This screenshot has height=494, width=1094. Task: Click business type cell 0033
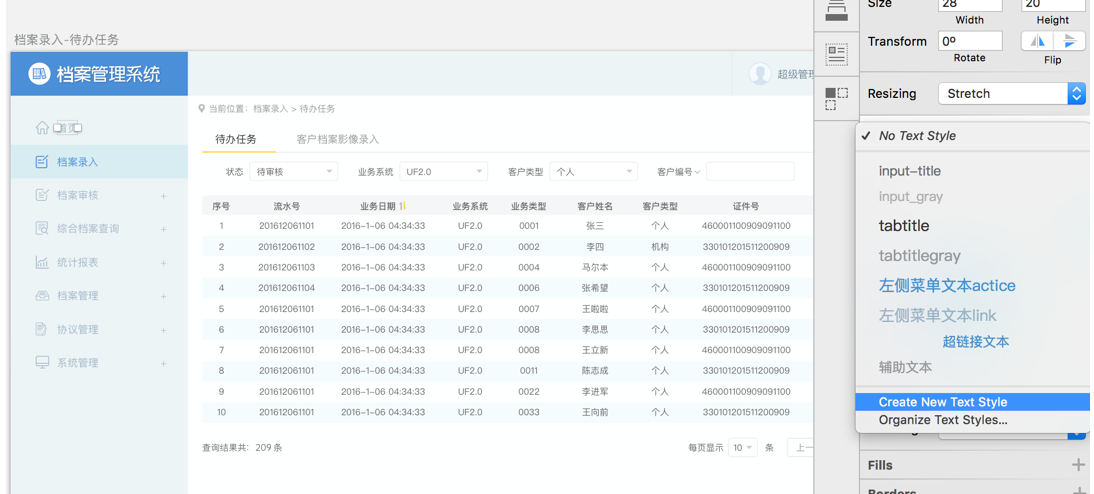[x=529, y=412]
